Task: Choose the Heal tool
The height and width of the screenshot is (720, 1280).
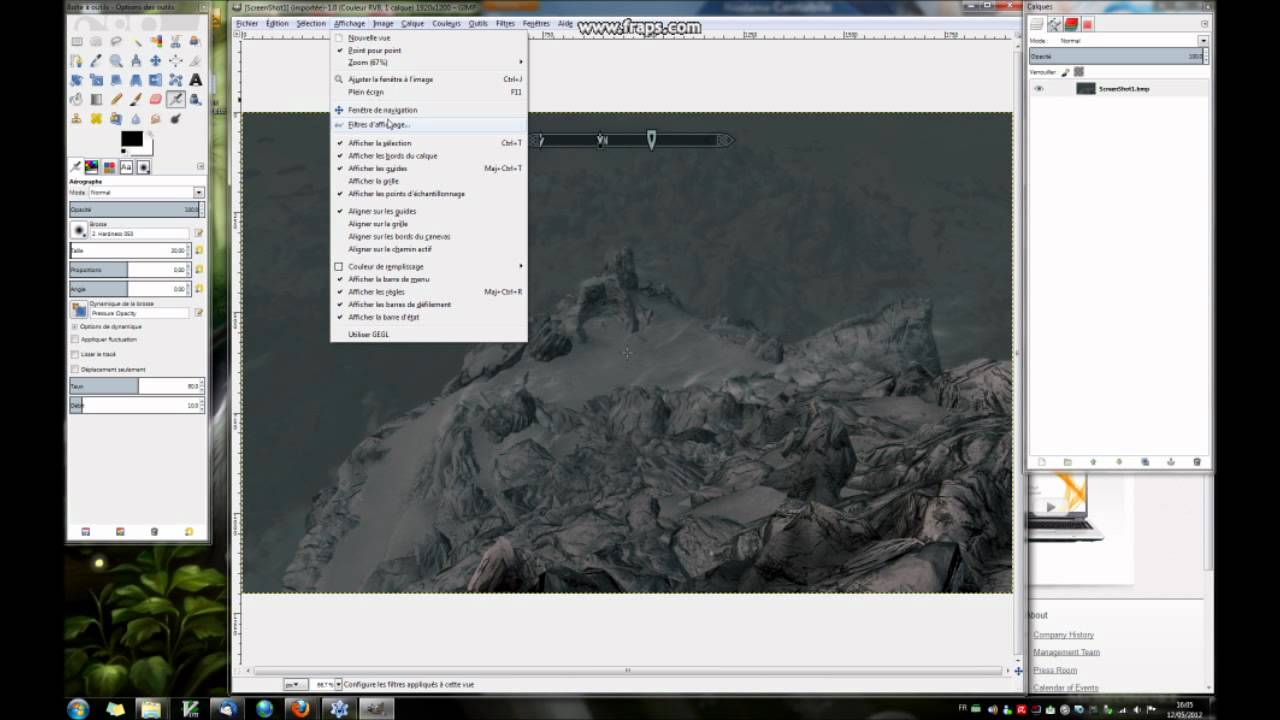Action: [x=96, y=118]
